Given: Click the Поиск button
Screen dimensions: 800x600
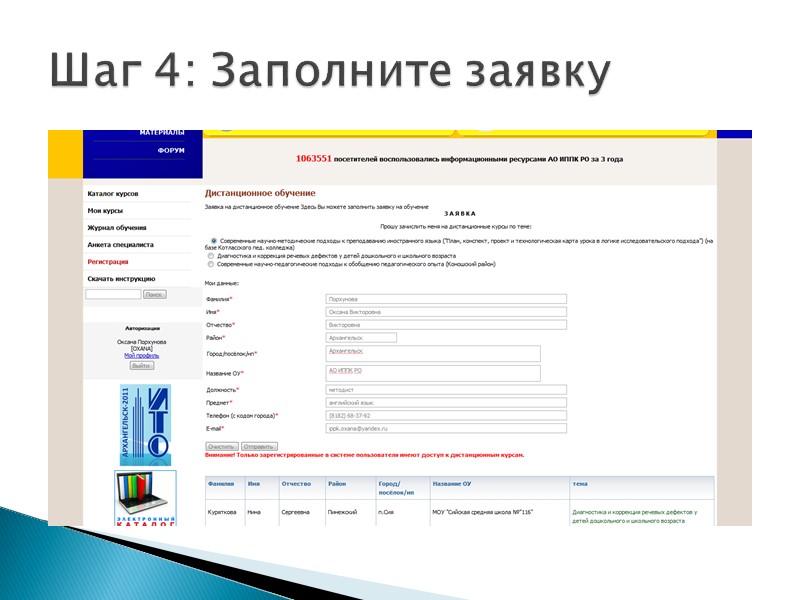Looking at the screenshot, I should [x=155, y=294].
